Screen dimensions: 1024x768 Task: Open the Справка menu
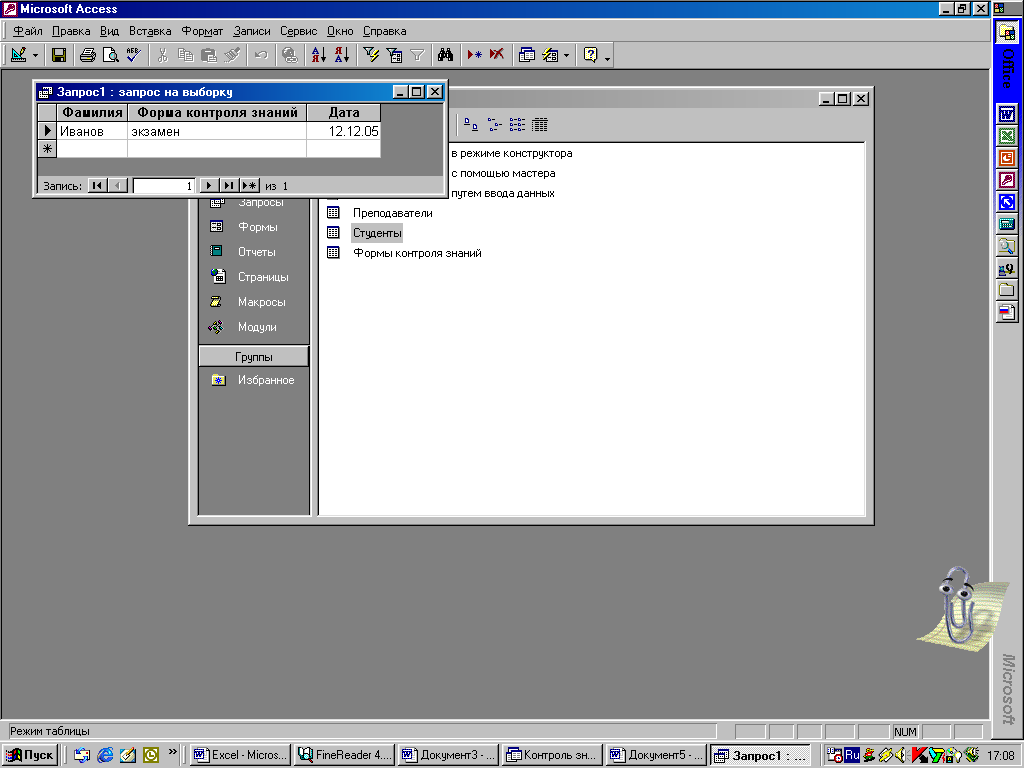pos(385,31)
